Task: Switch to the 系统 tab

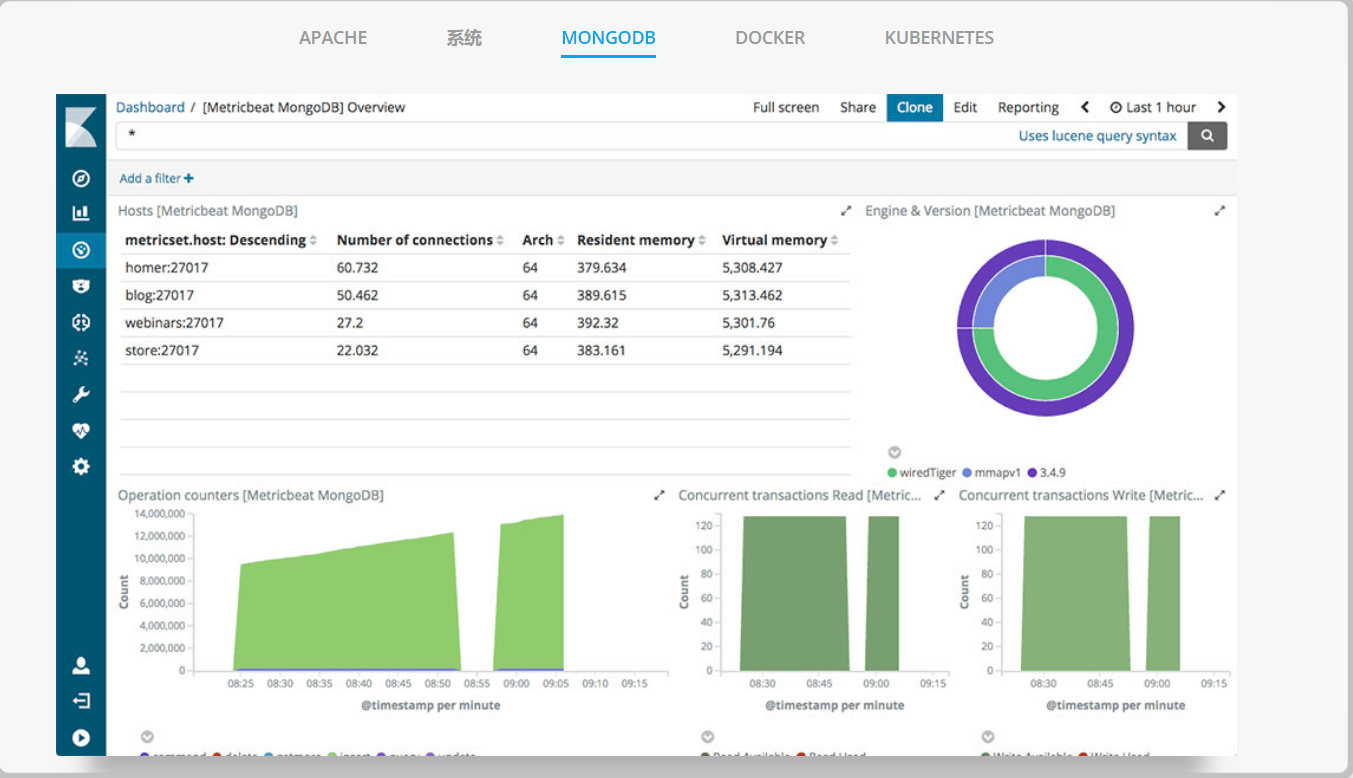Action: point(464,38)
